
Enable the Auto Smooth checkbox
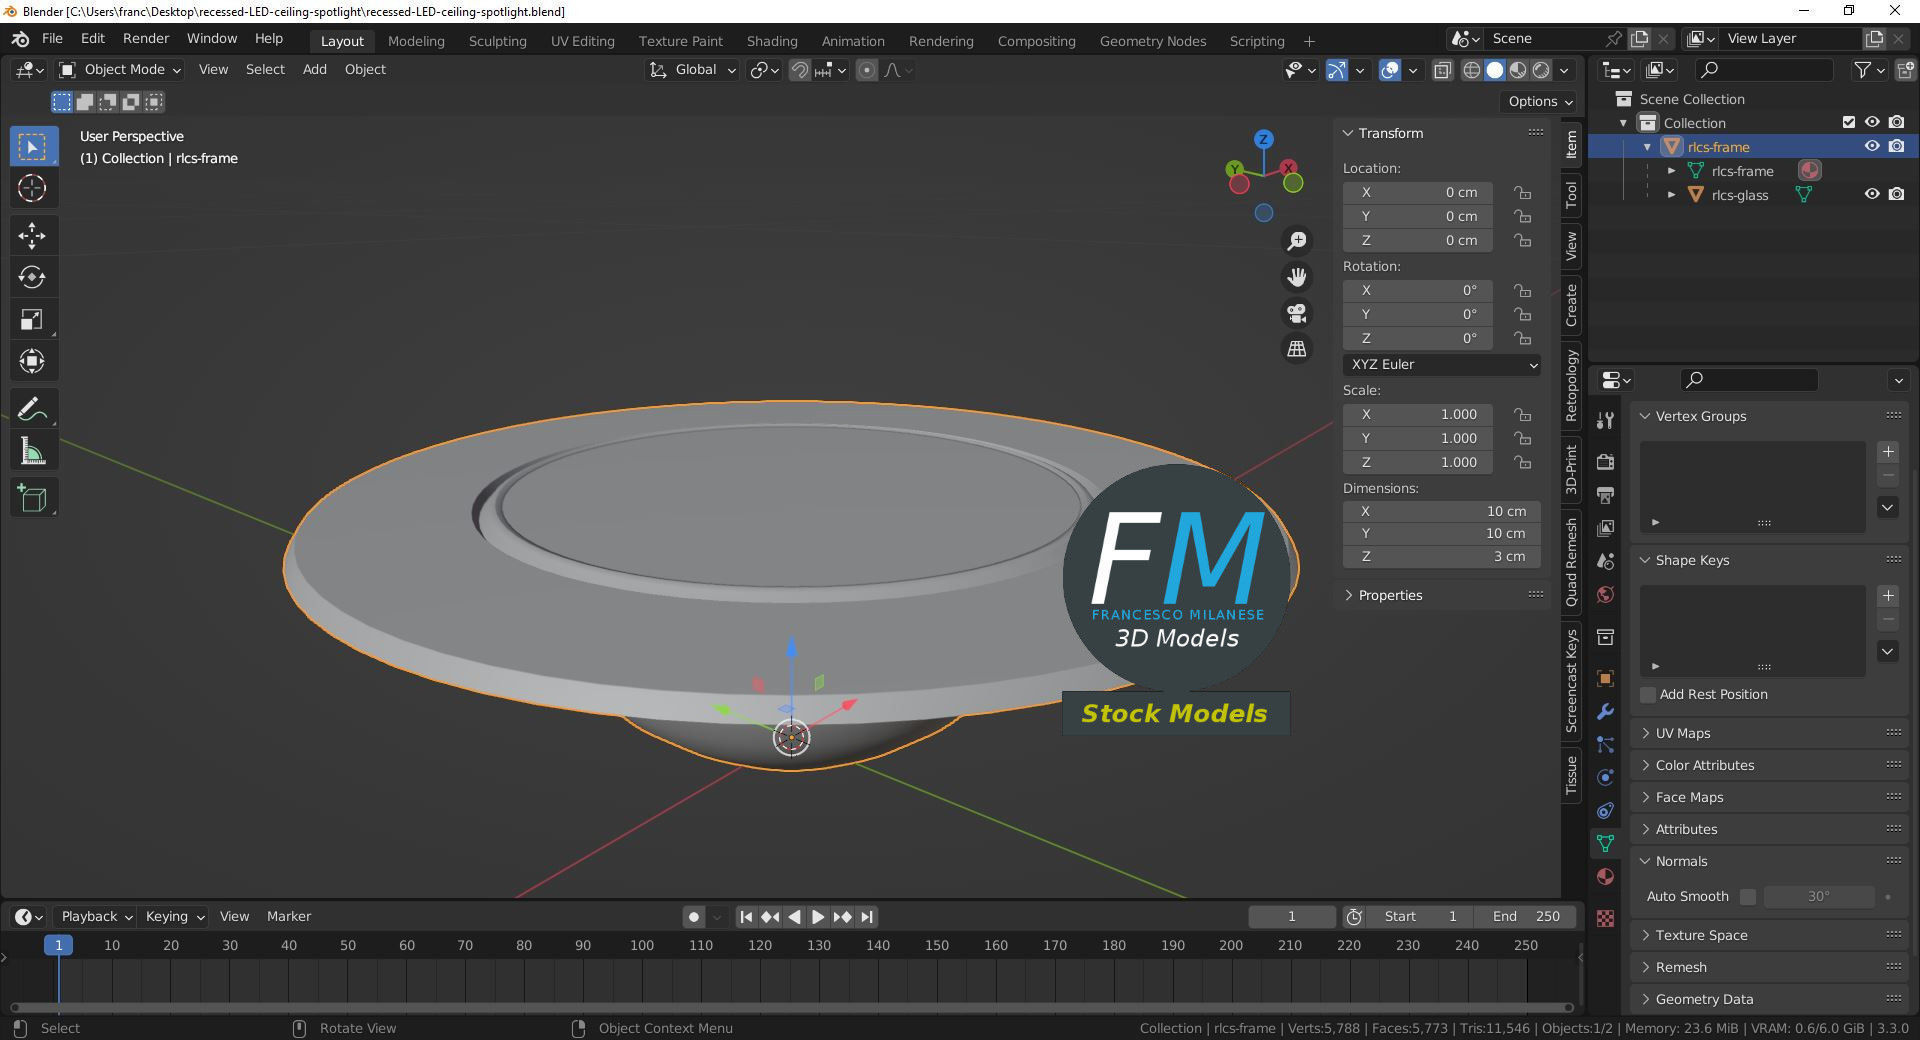click(1748, 897)
